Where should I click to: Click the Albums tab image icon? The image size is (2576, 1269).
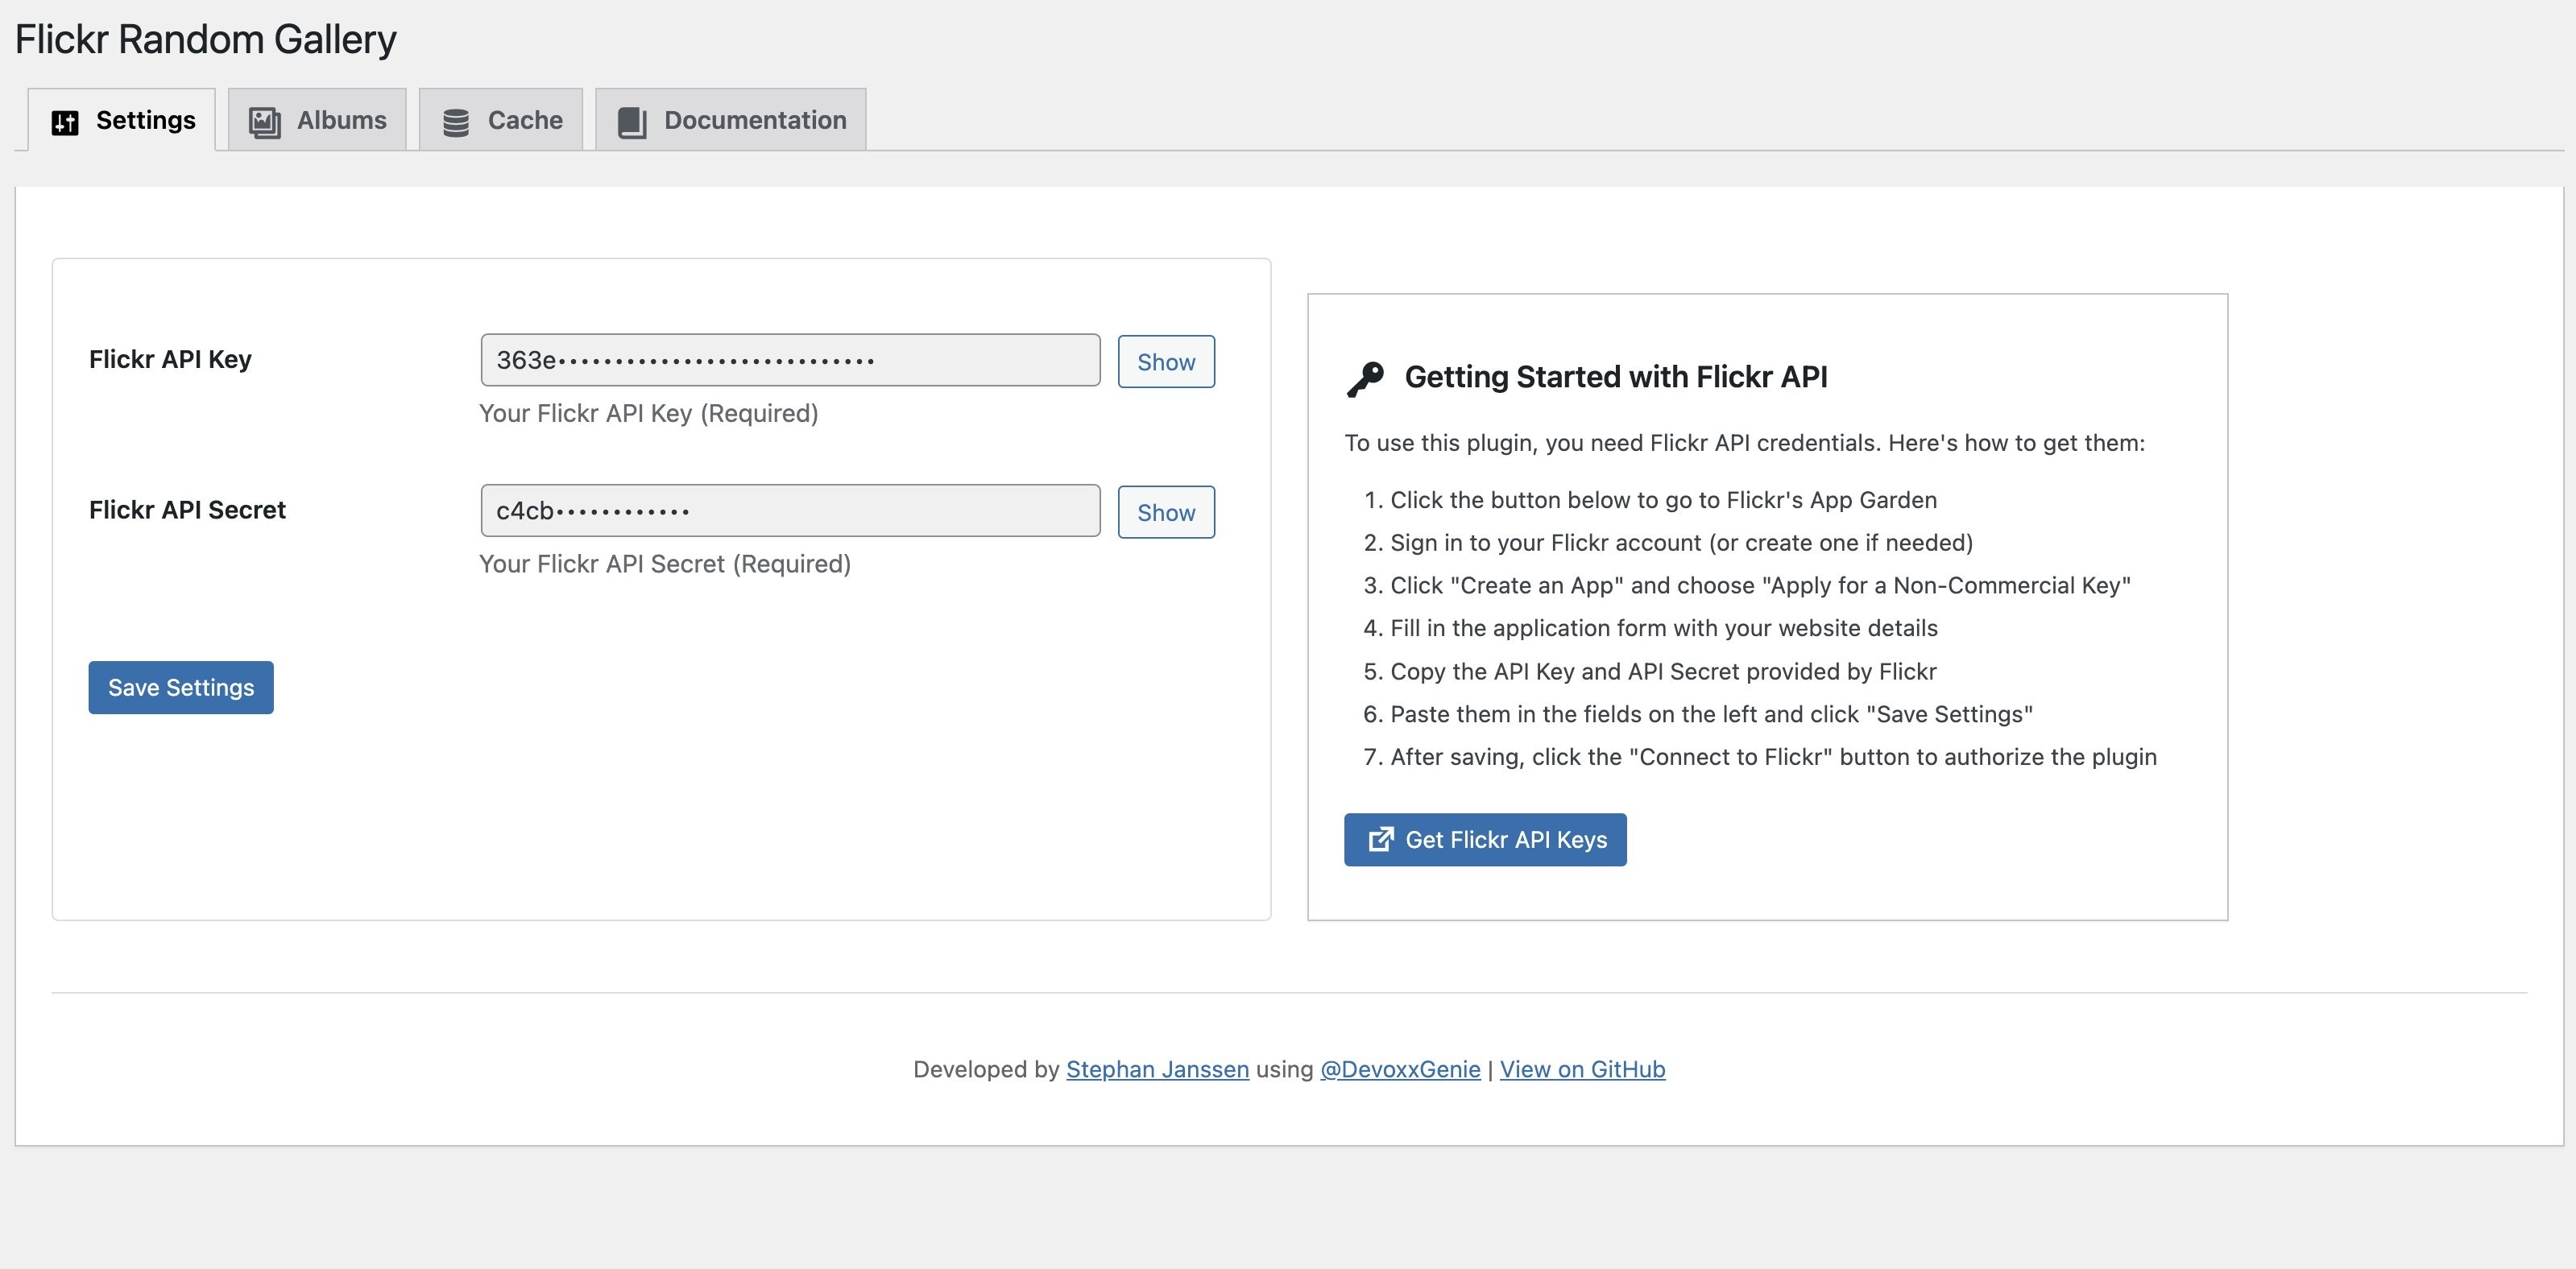point(265,122)
